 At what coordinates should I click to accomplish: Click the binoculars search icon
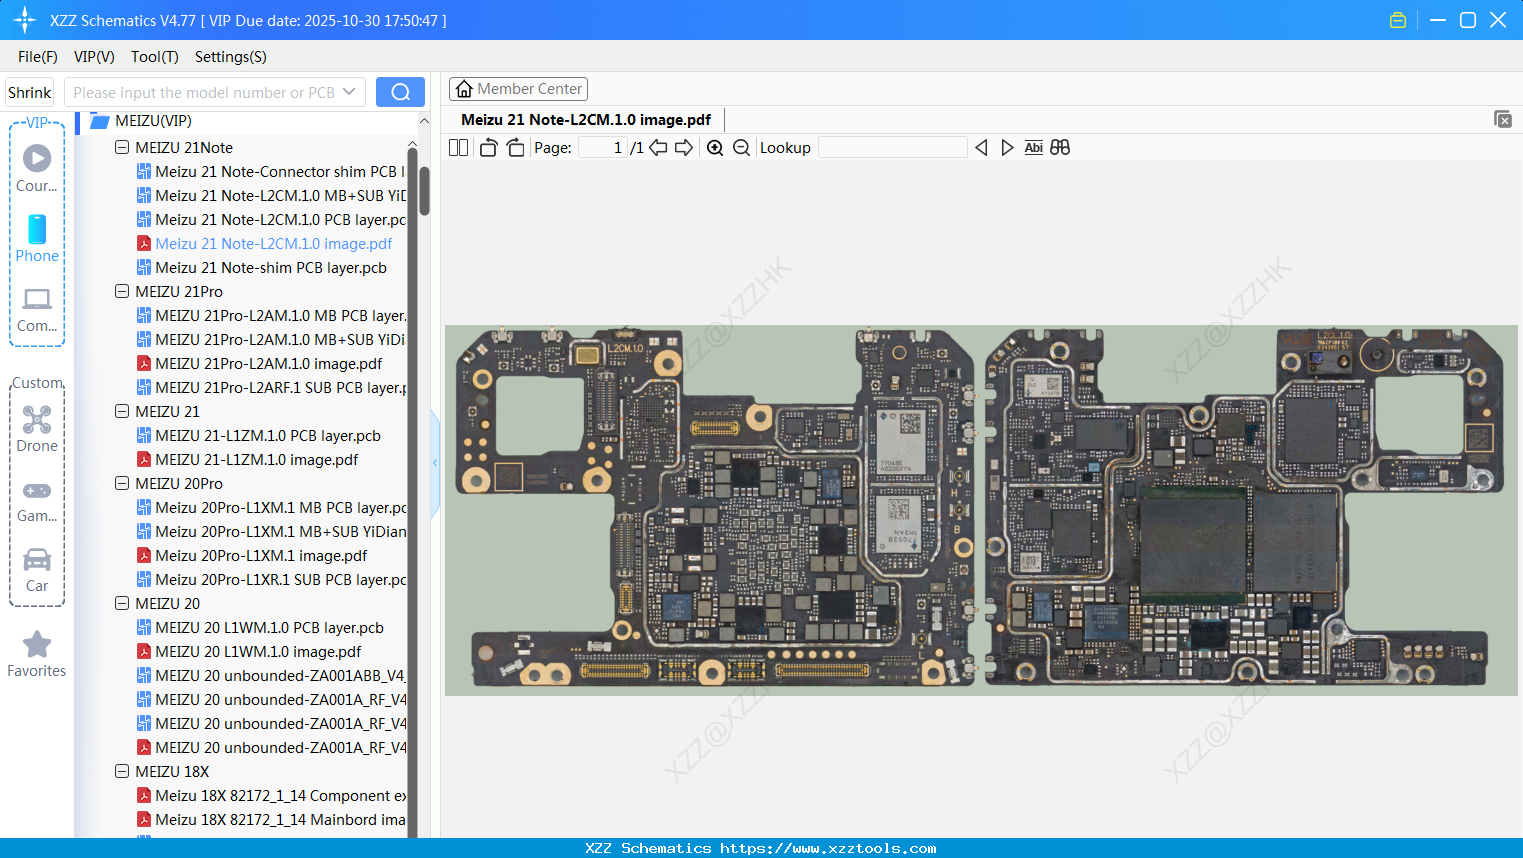[1060, 148]
